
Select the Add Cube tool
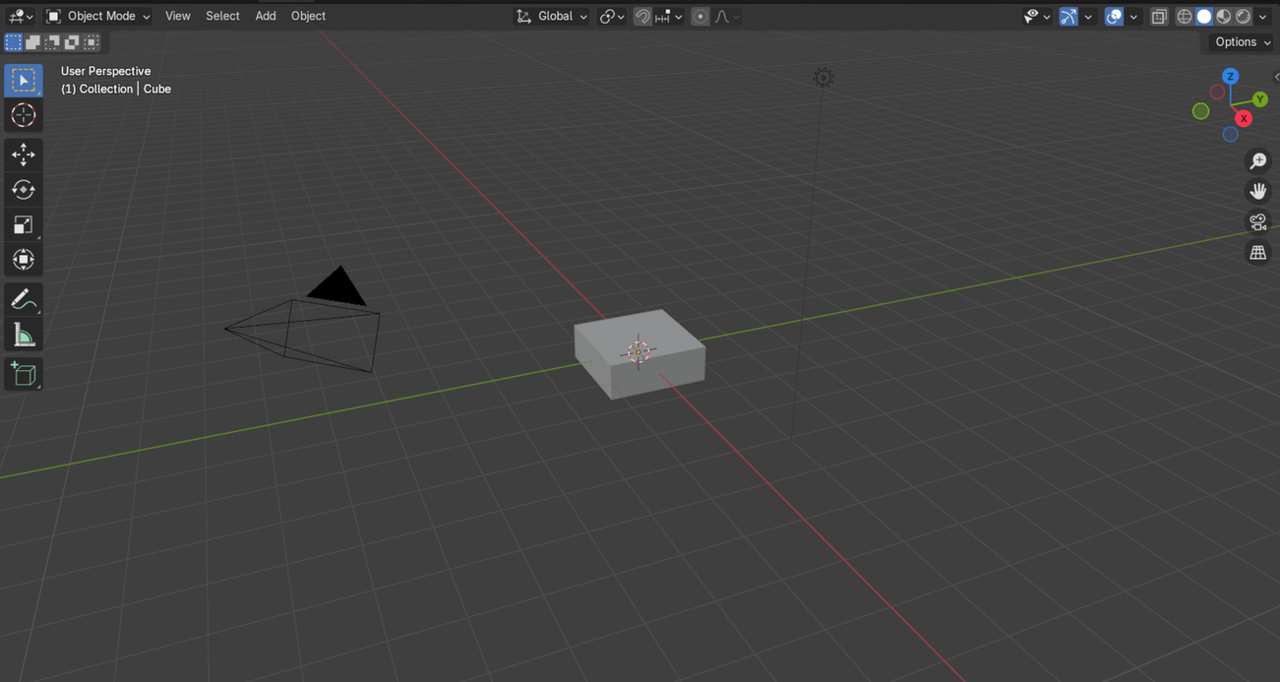click(x=23, y=374)
